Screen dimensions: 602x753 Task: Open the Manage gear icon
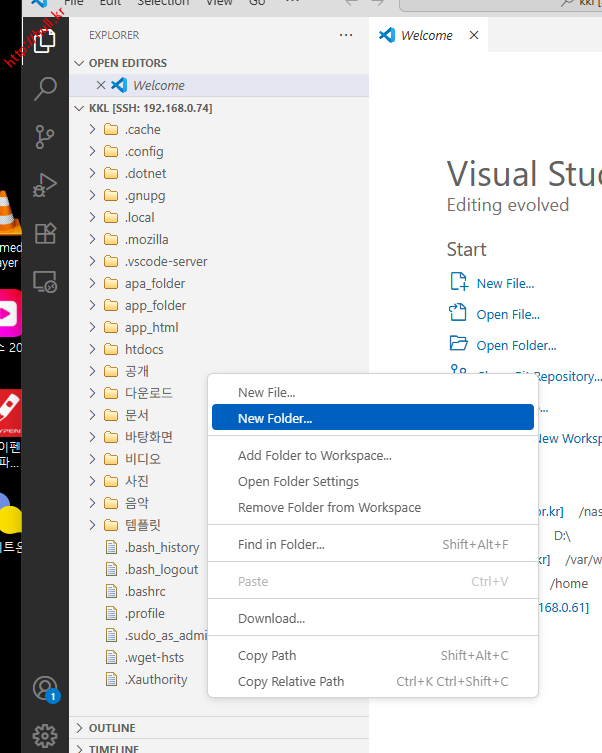(45, 736)
